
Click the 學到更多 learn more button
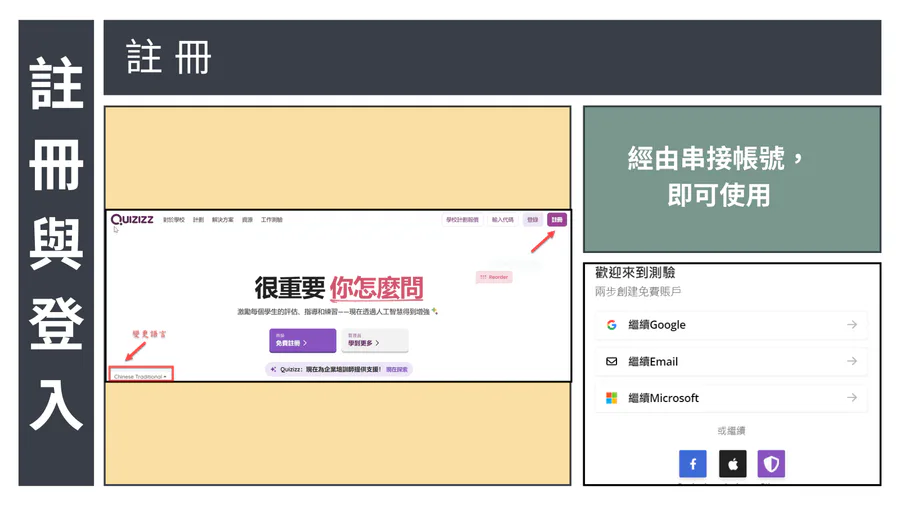(x=374, y=341)
